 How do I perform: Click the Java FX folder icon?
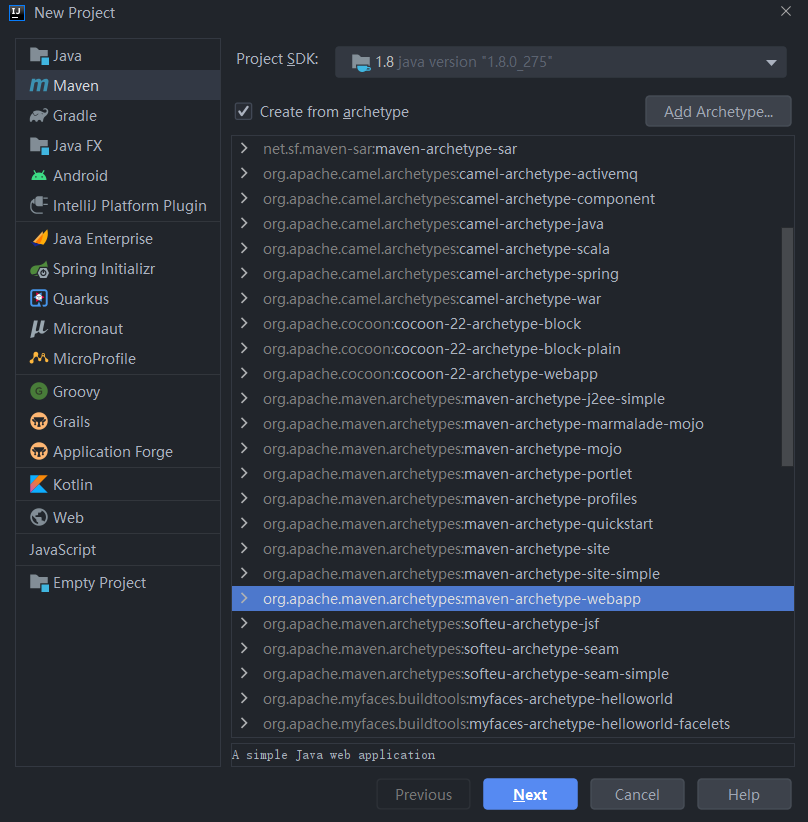point(39,146)
